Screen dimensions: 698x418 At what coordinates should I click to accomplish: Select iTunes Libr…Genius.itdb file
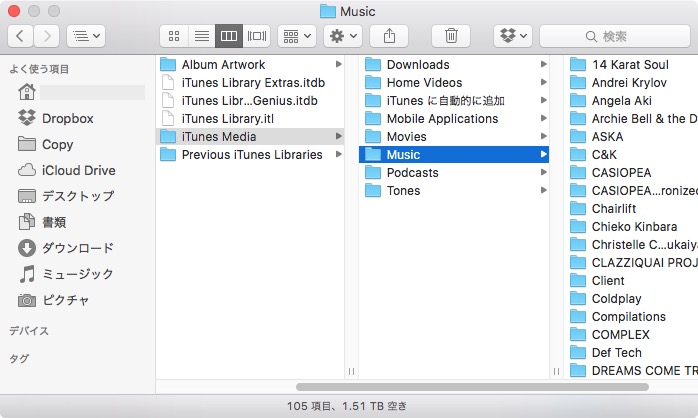[250, 101]
